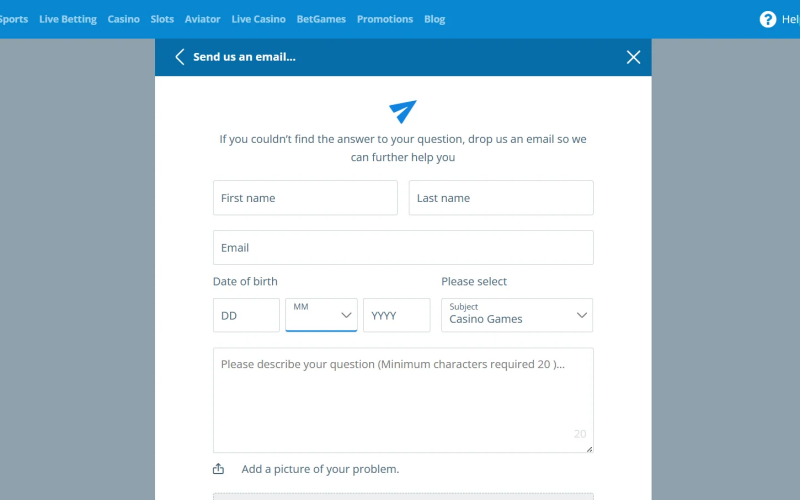The width and height of the screenshot is (800, 500).
Task: Open the Live Betting menu item
Action: click(68, 19)
